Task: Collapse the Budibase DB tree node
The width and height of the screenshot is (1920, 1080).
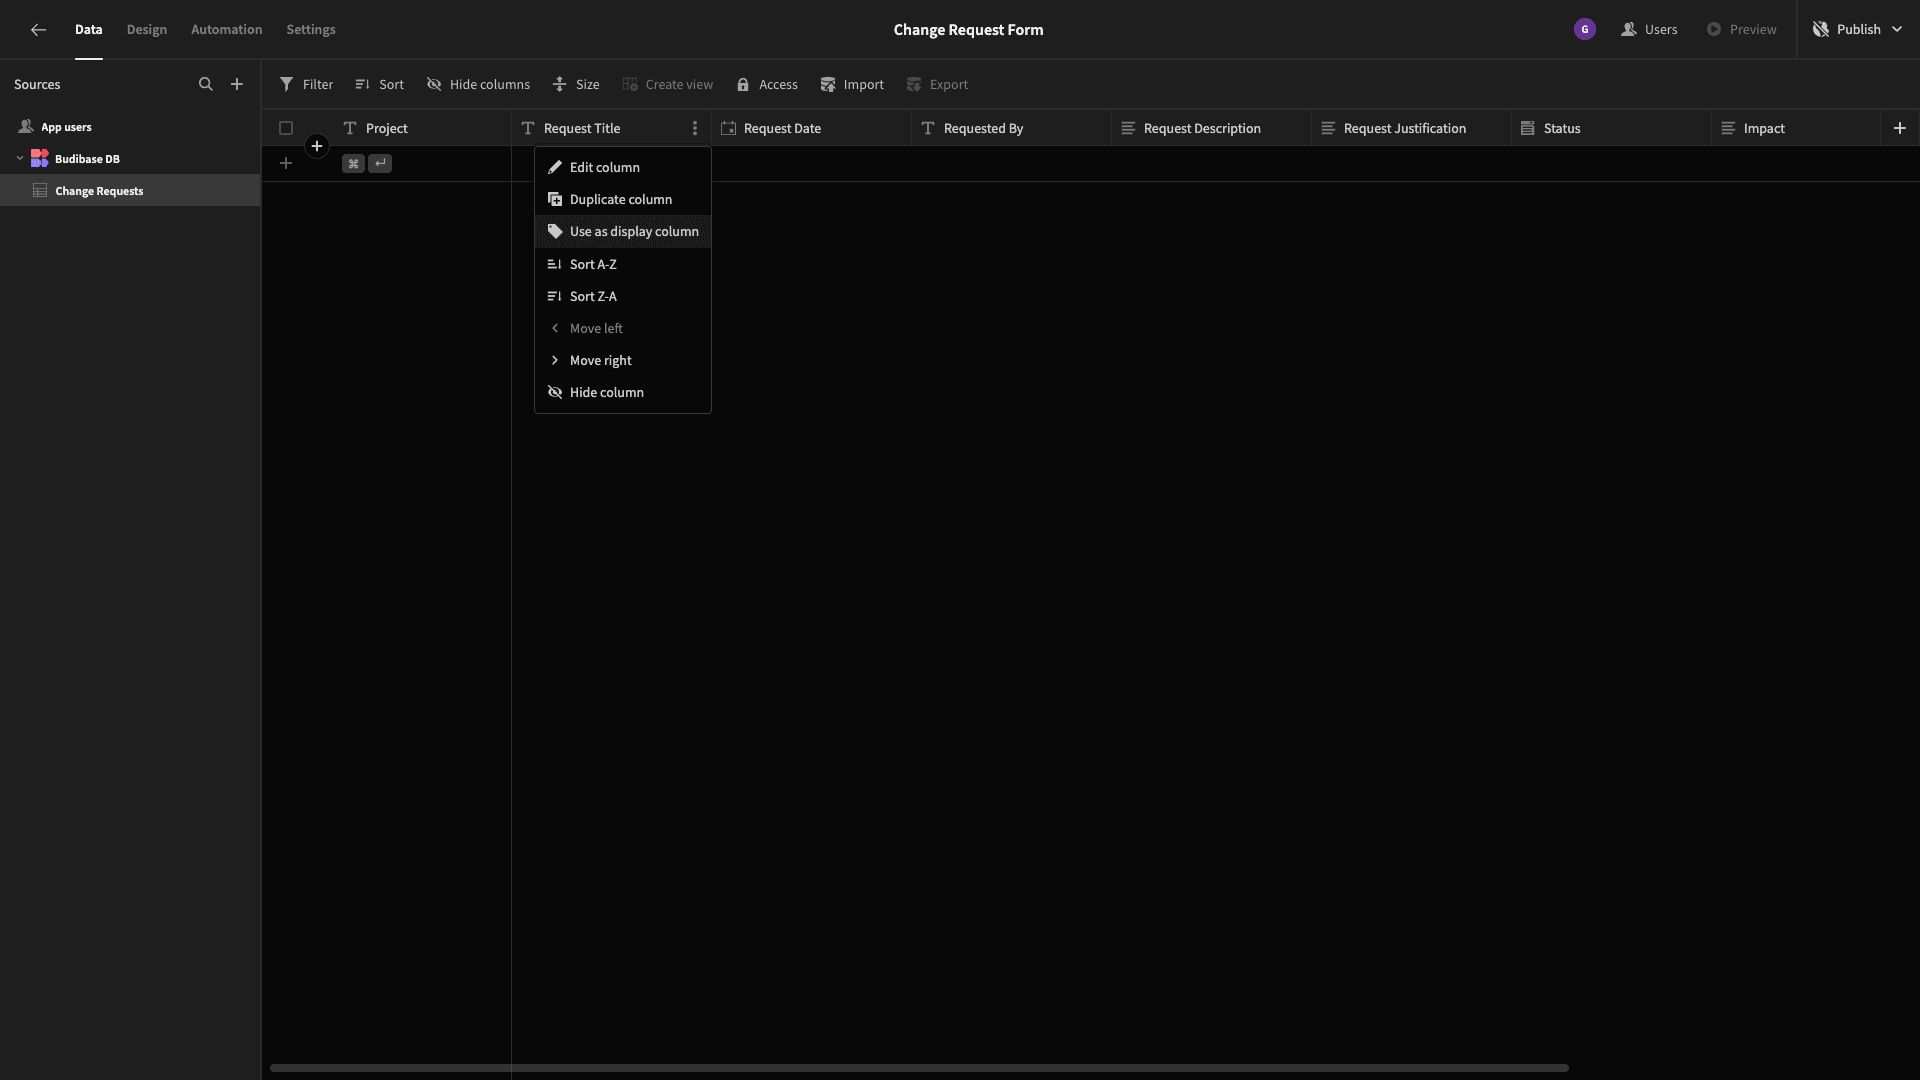Action: tap(19, 159)
